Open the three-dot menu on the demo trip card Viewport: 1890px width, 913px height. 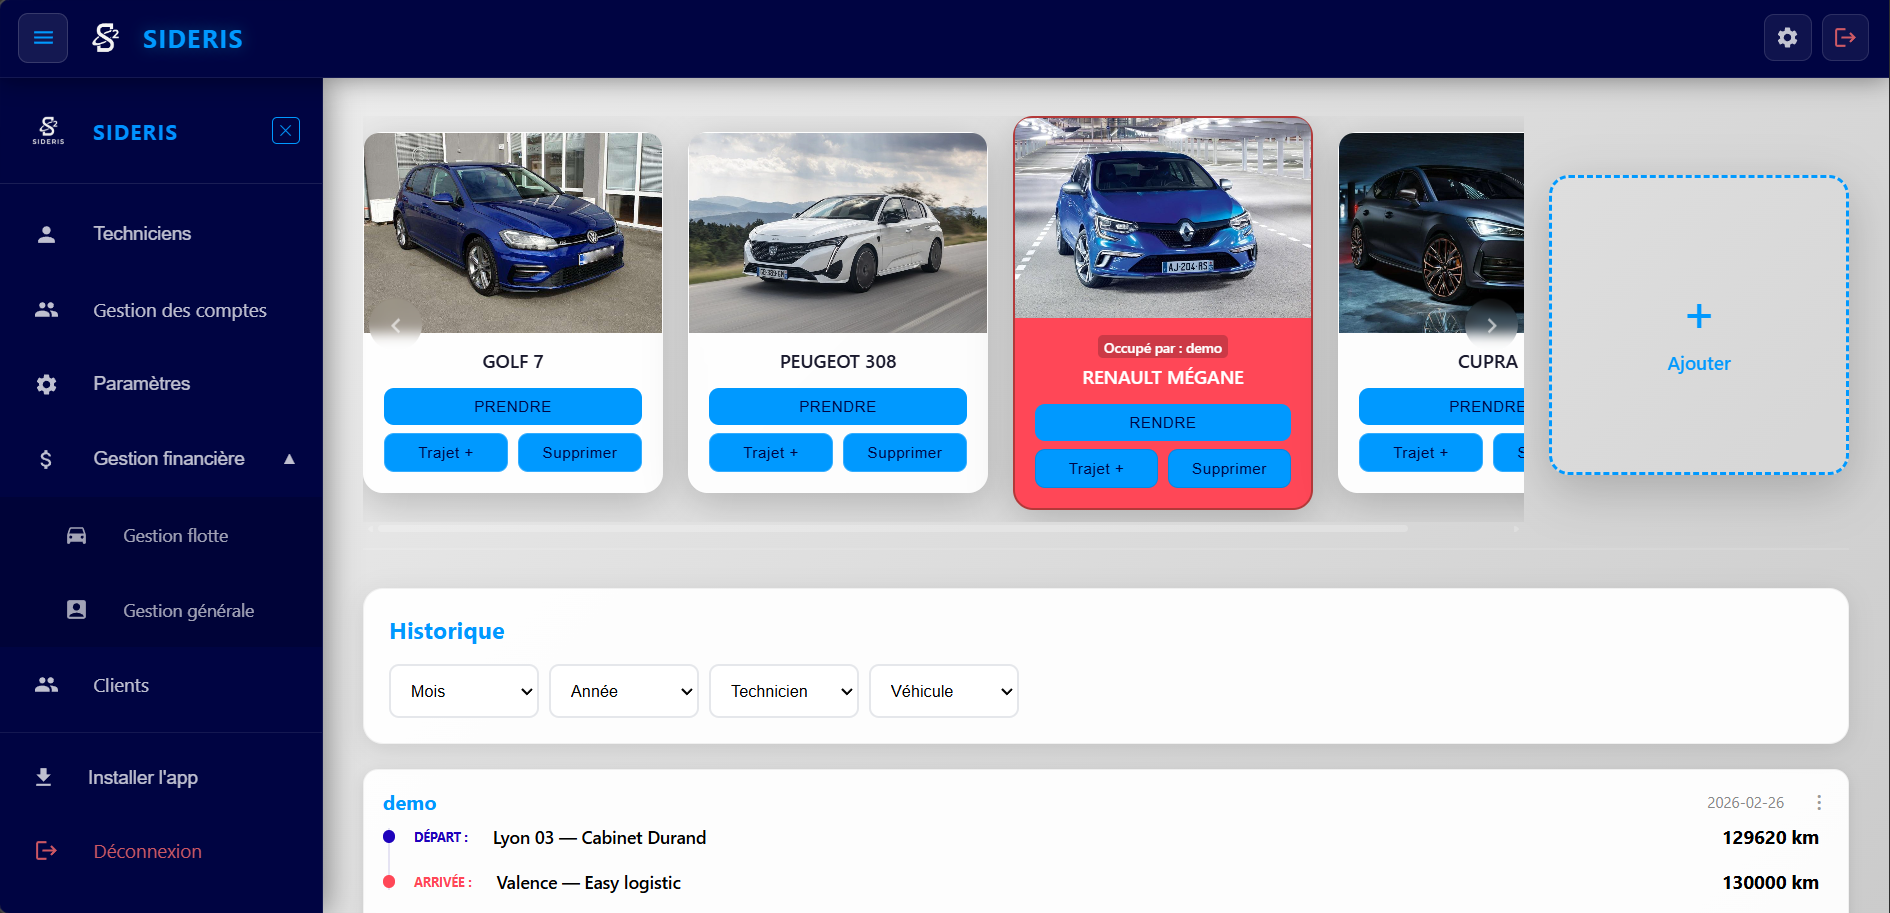[1819, 802]
